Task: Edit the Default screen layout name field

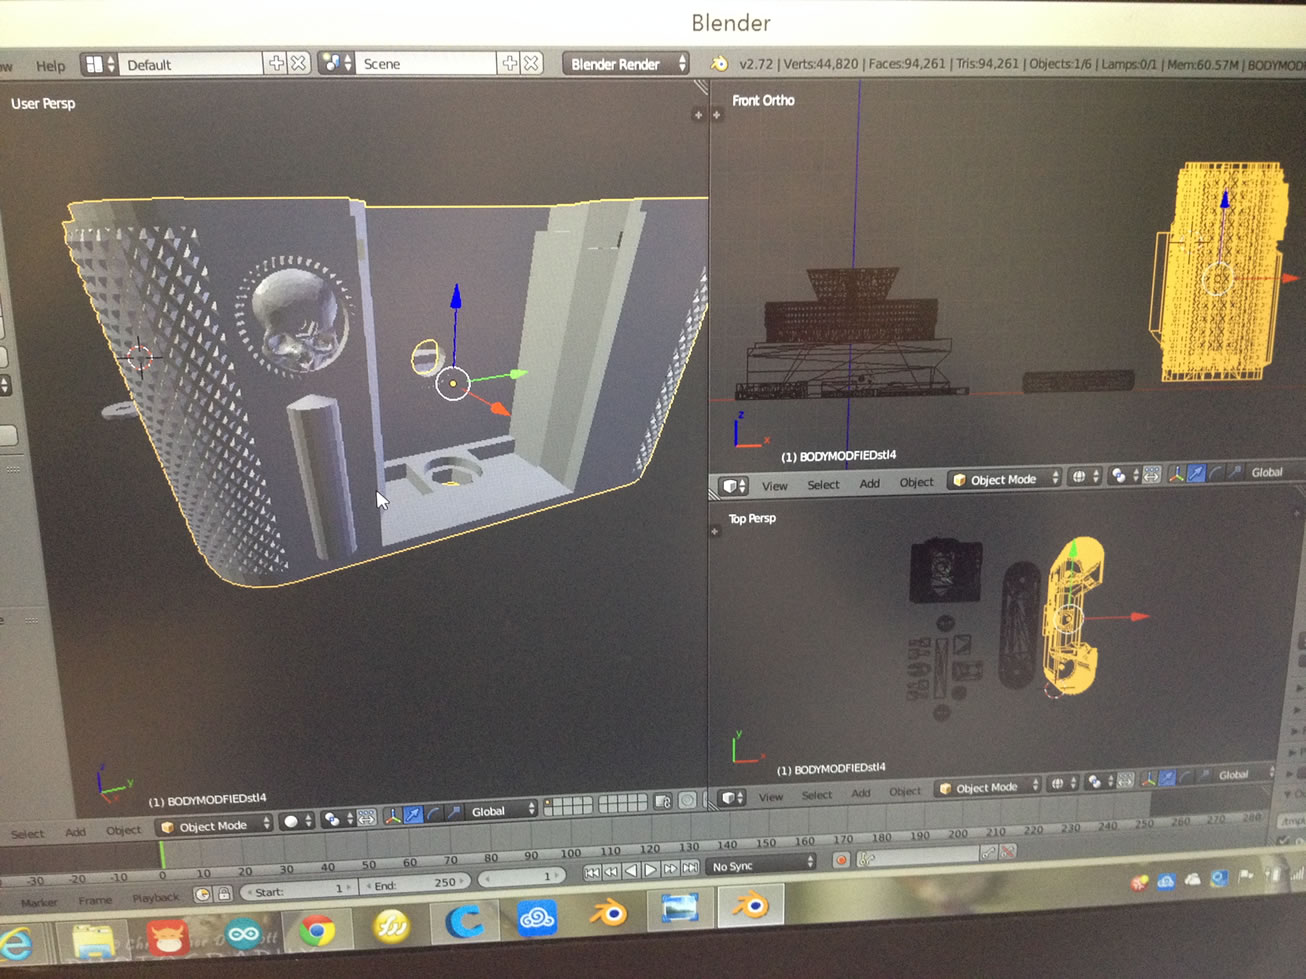Action: [191, 64]
